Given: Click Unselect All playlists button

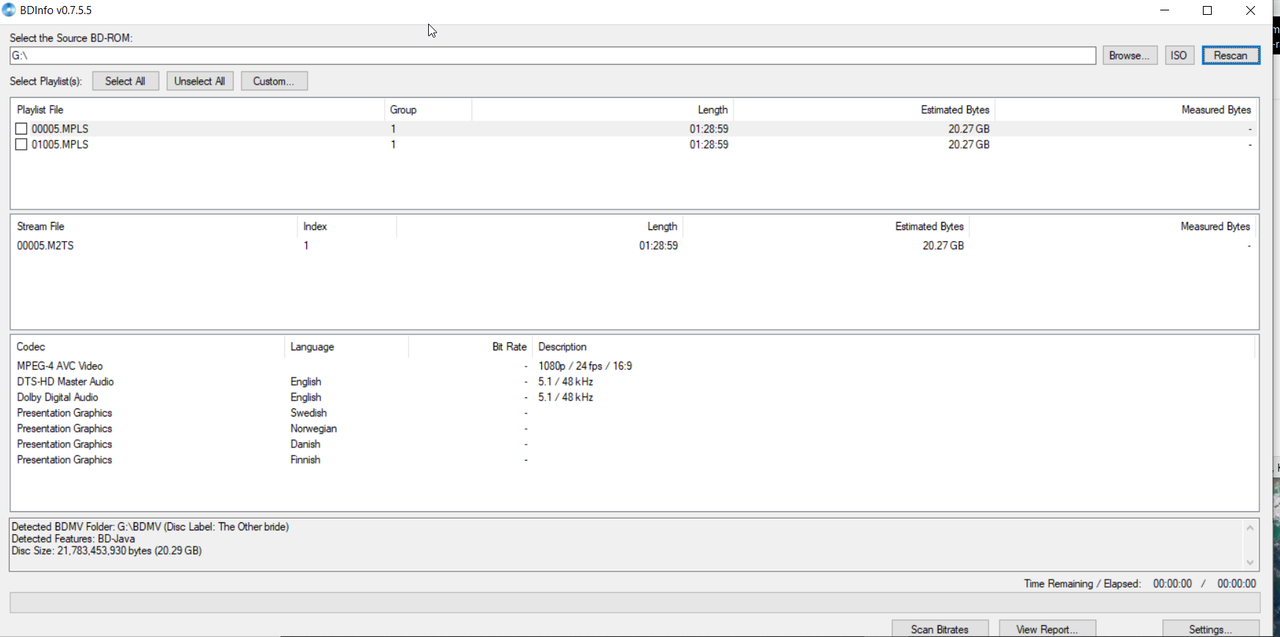Looking at the screenshot, I should click(x=199, y=81).
